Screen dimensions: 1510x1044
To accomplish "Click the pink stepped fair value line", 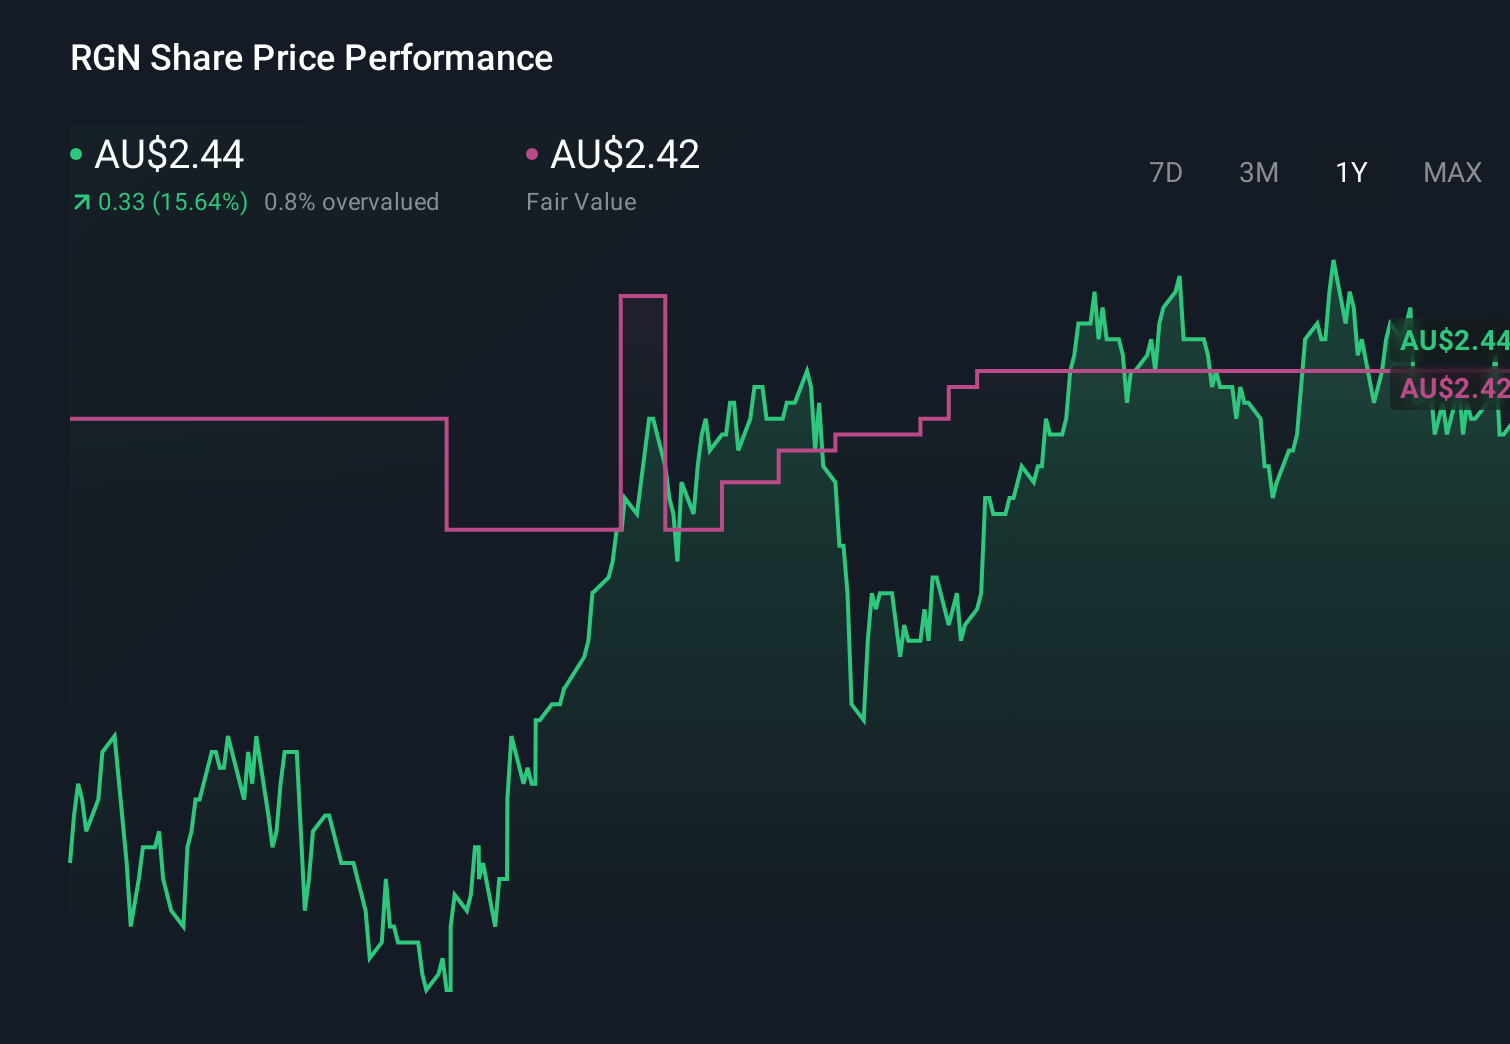I will pos(250,417).
